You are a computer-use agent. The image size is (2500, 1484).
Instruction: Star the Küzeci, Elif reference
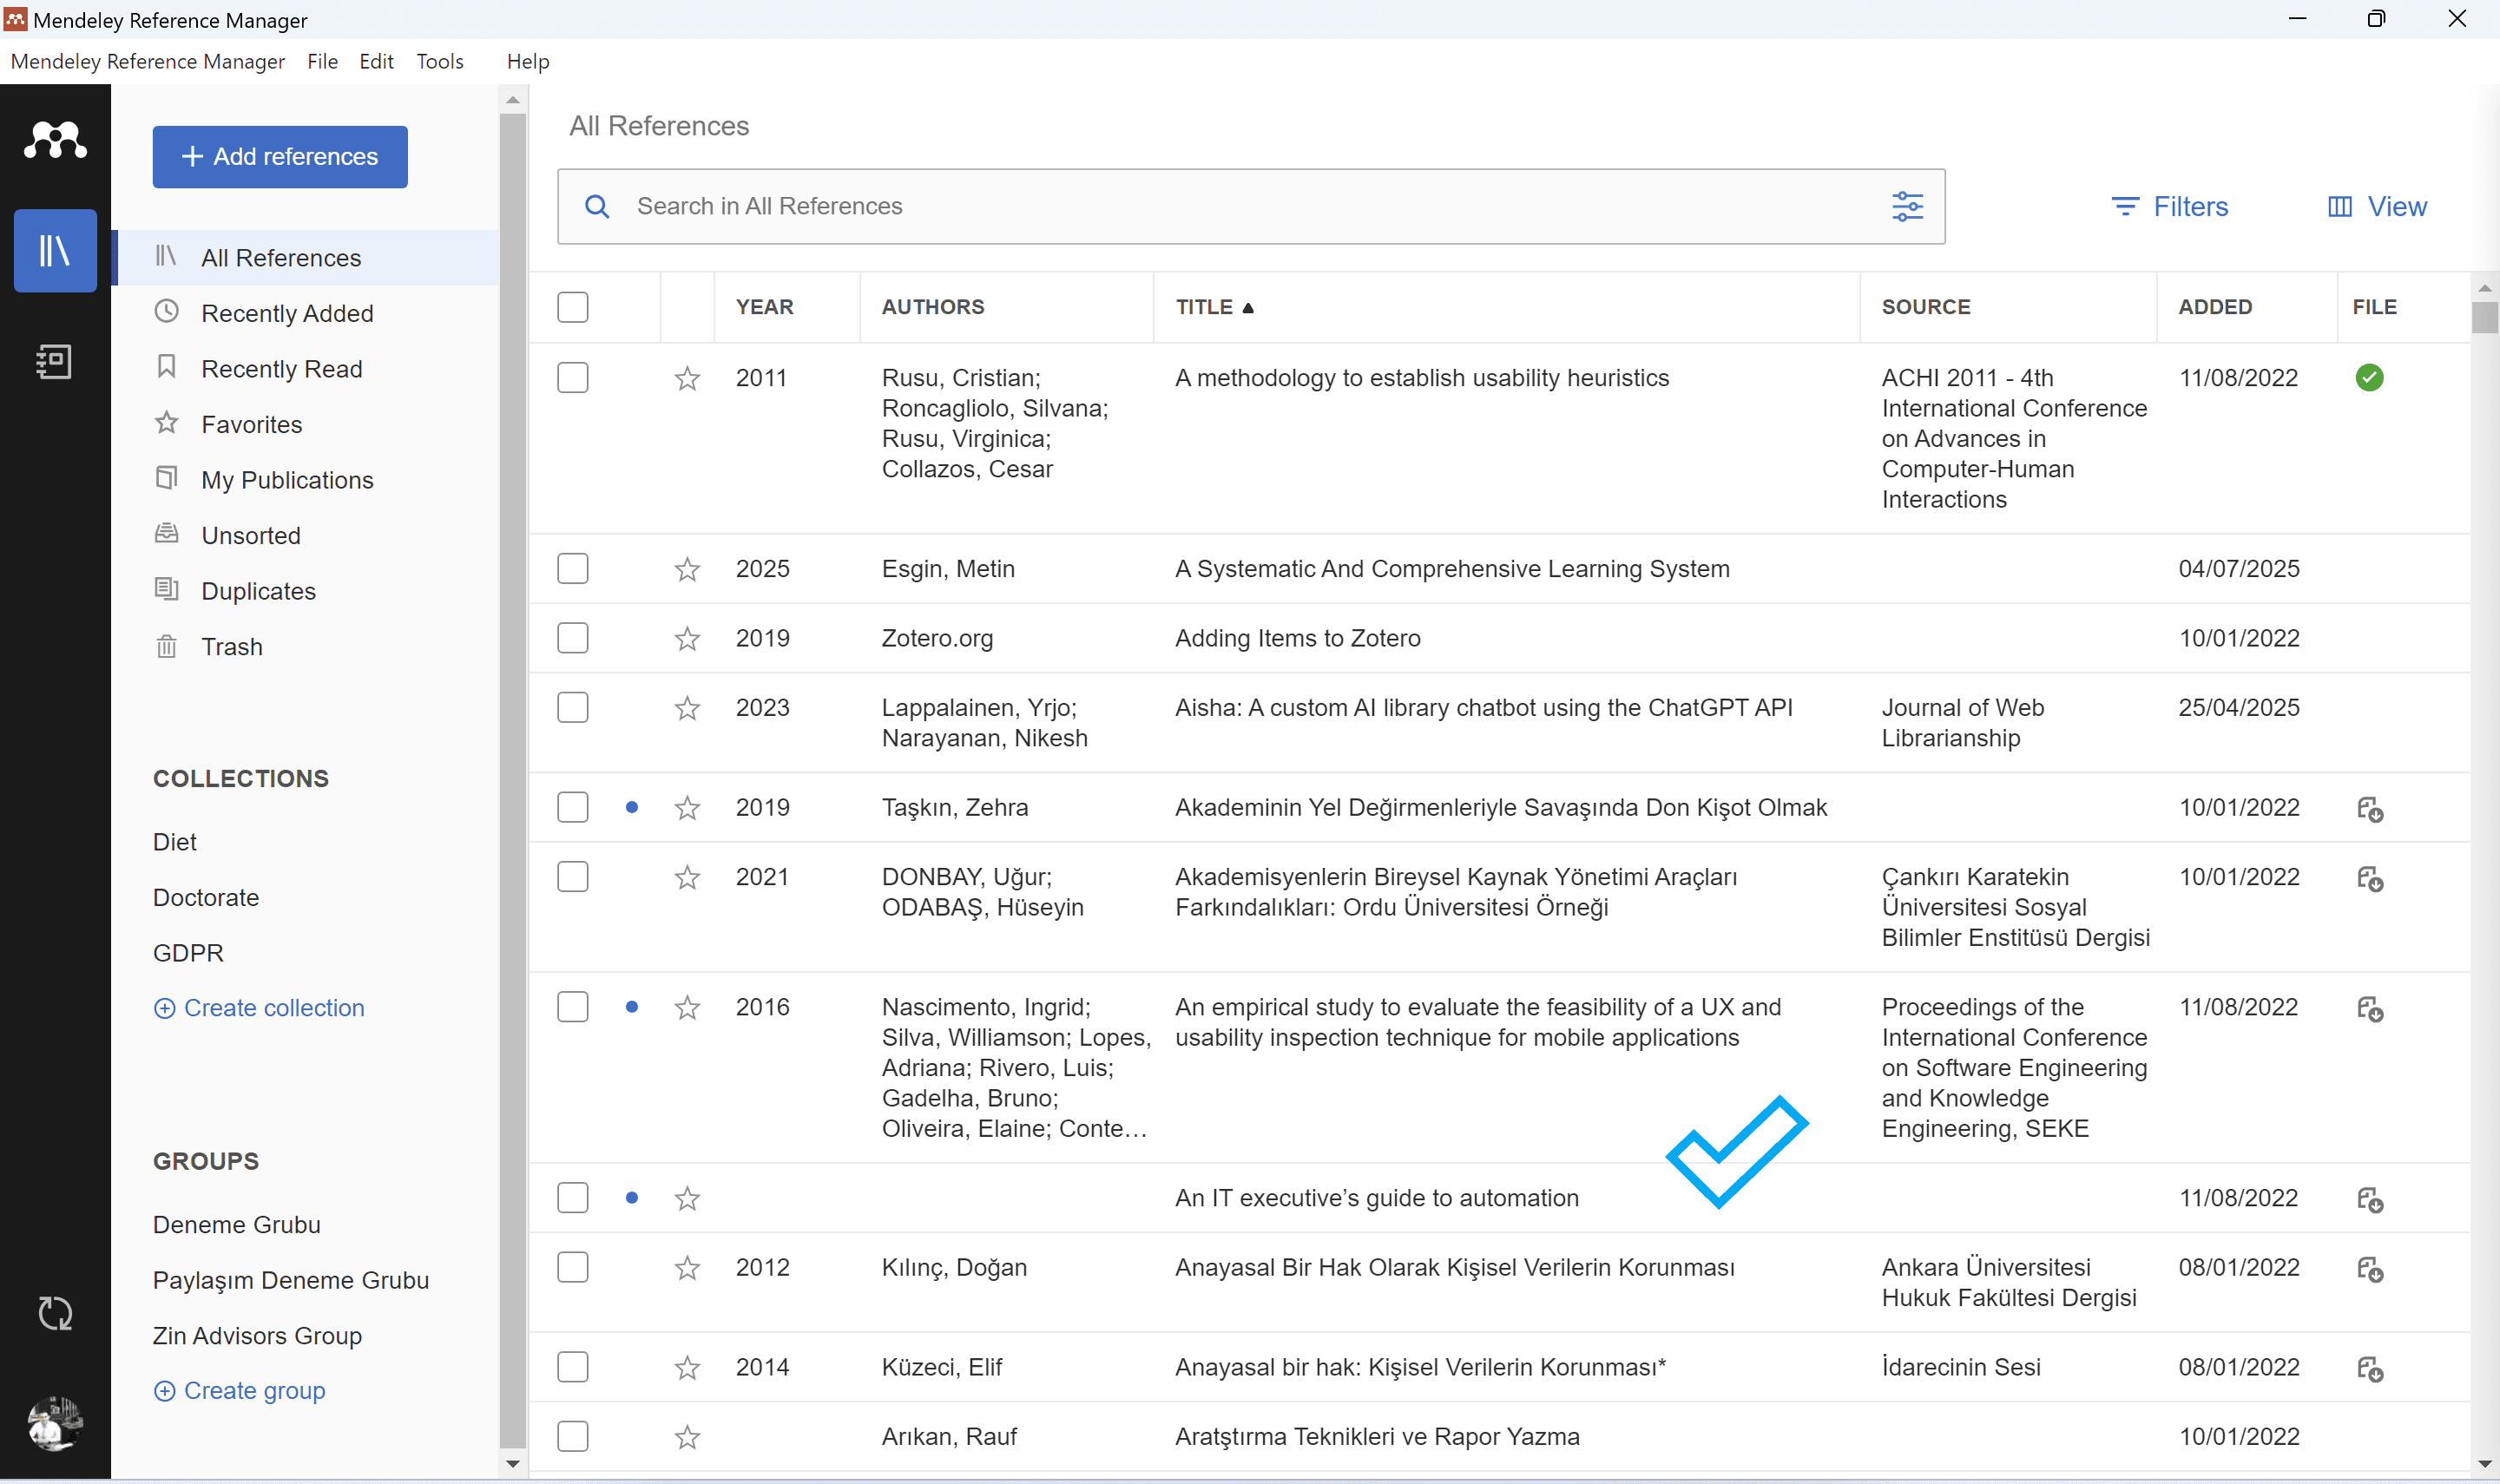coord(687,1367)
